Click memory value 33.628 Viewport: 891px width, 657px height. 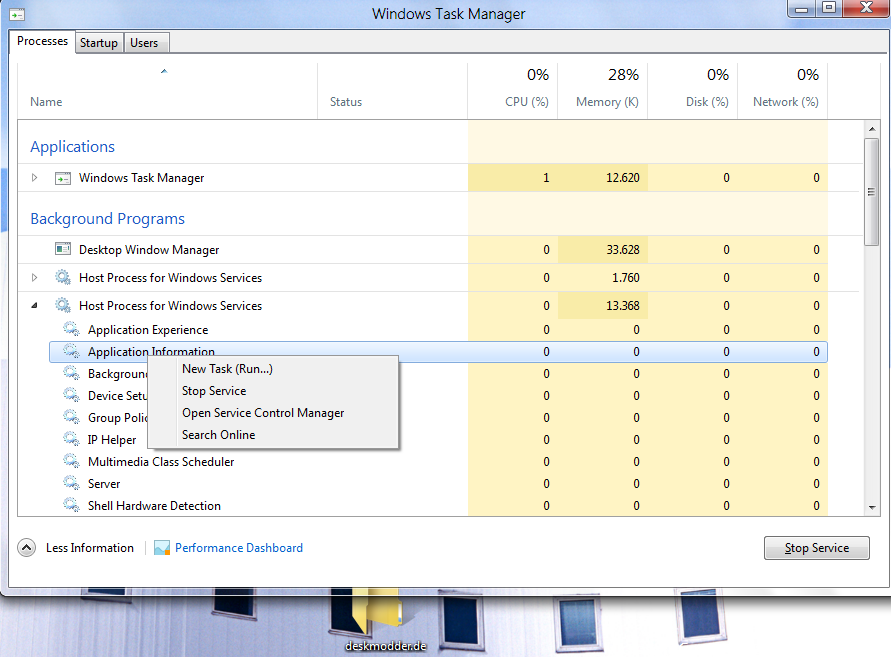(x=623, y=250)
